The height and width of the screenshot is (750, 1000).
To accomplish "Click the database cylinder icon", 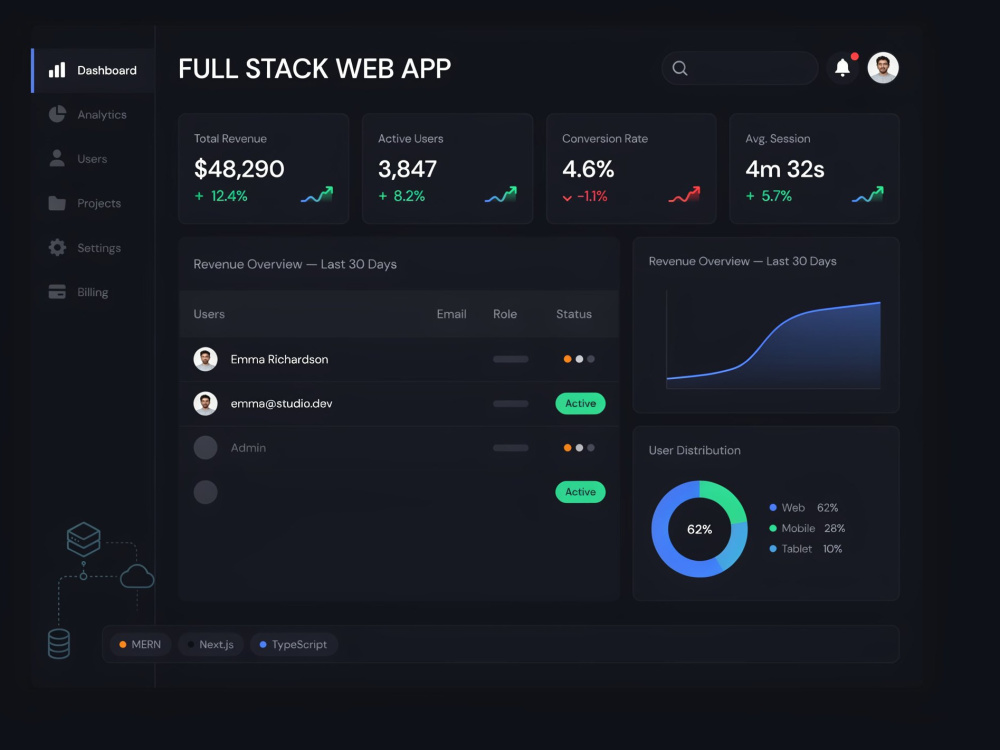I will (59, 643).
